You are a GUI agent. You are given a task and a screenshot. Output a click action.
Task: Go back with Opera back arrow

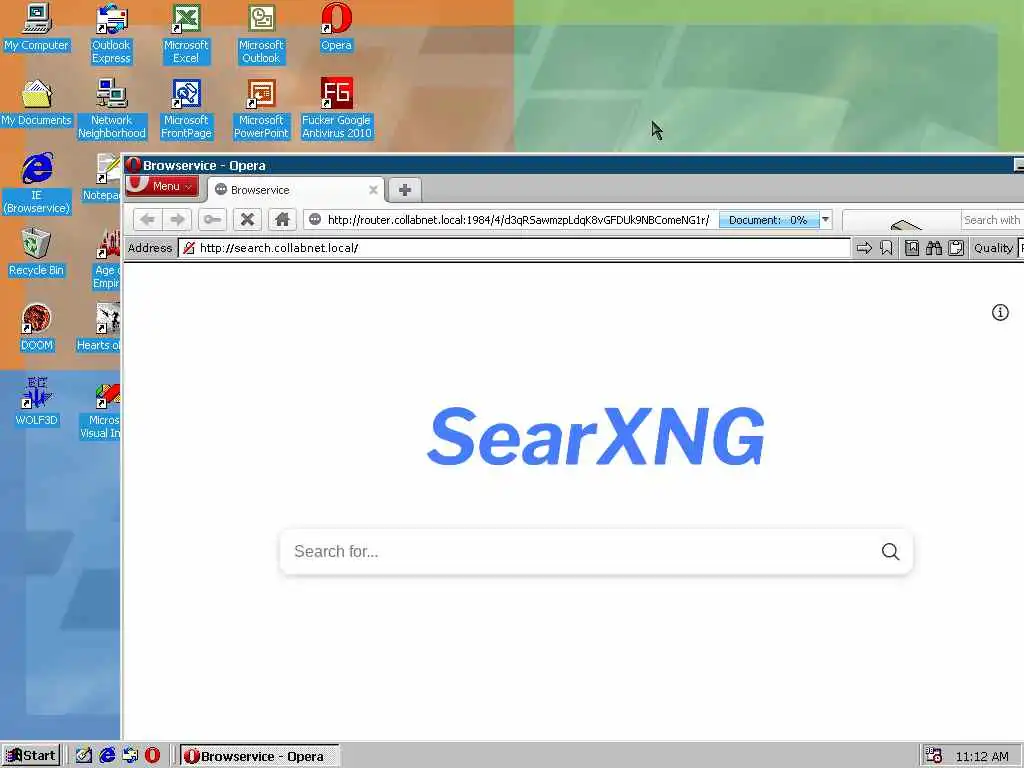[148, 219]
